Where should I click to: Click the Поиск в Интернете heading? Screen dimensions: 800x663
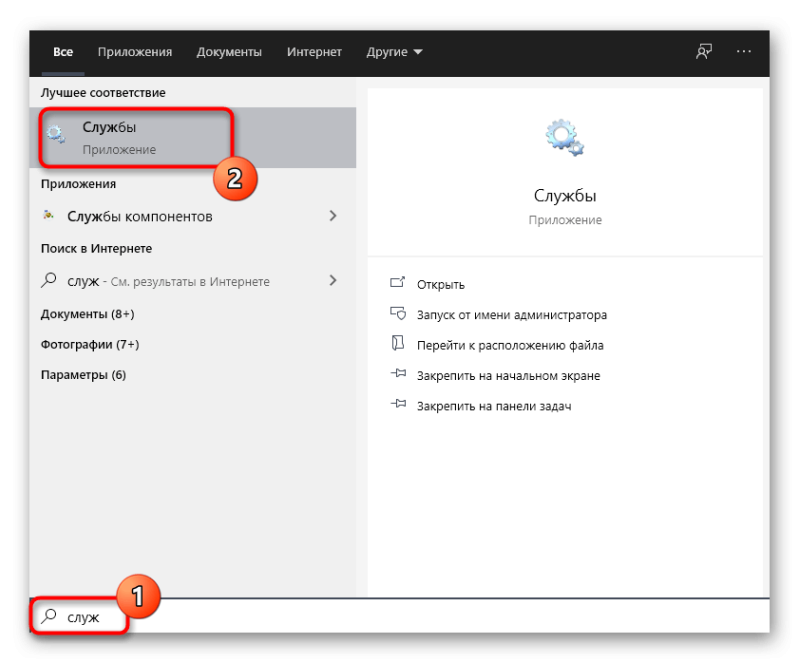pos(96,249)
